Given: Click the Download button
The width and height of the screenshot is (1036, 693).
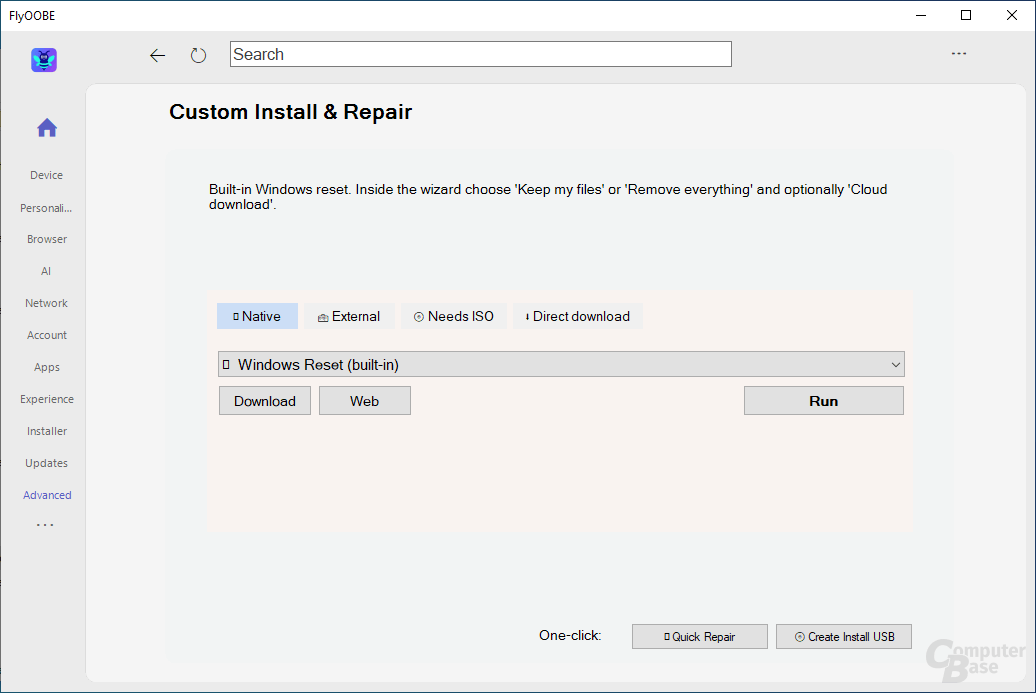Looking at the screenshot, I should coord(265,401).
